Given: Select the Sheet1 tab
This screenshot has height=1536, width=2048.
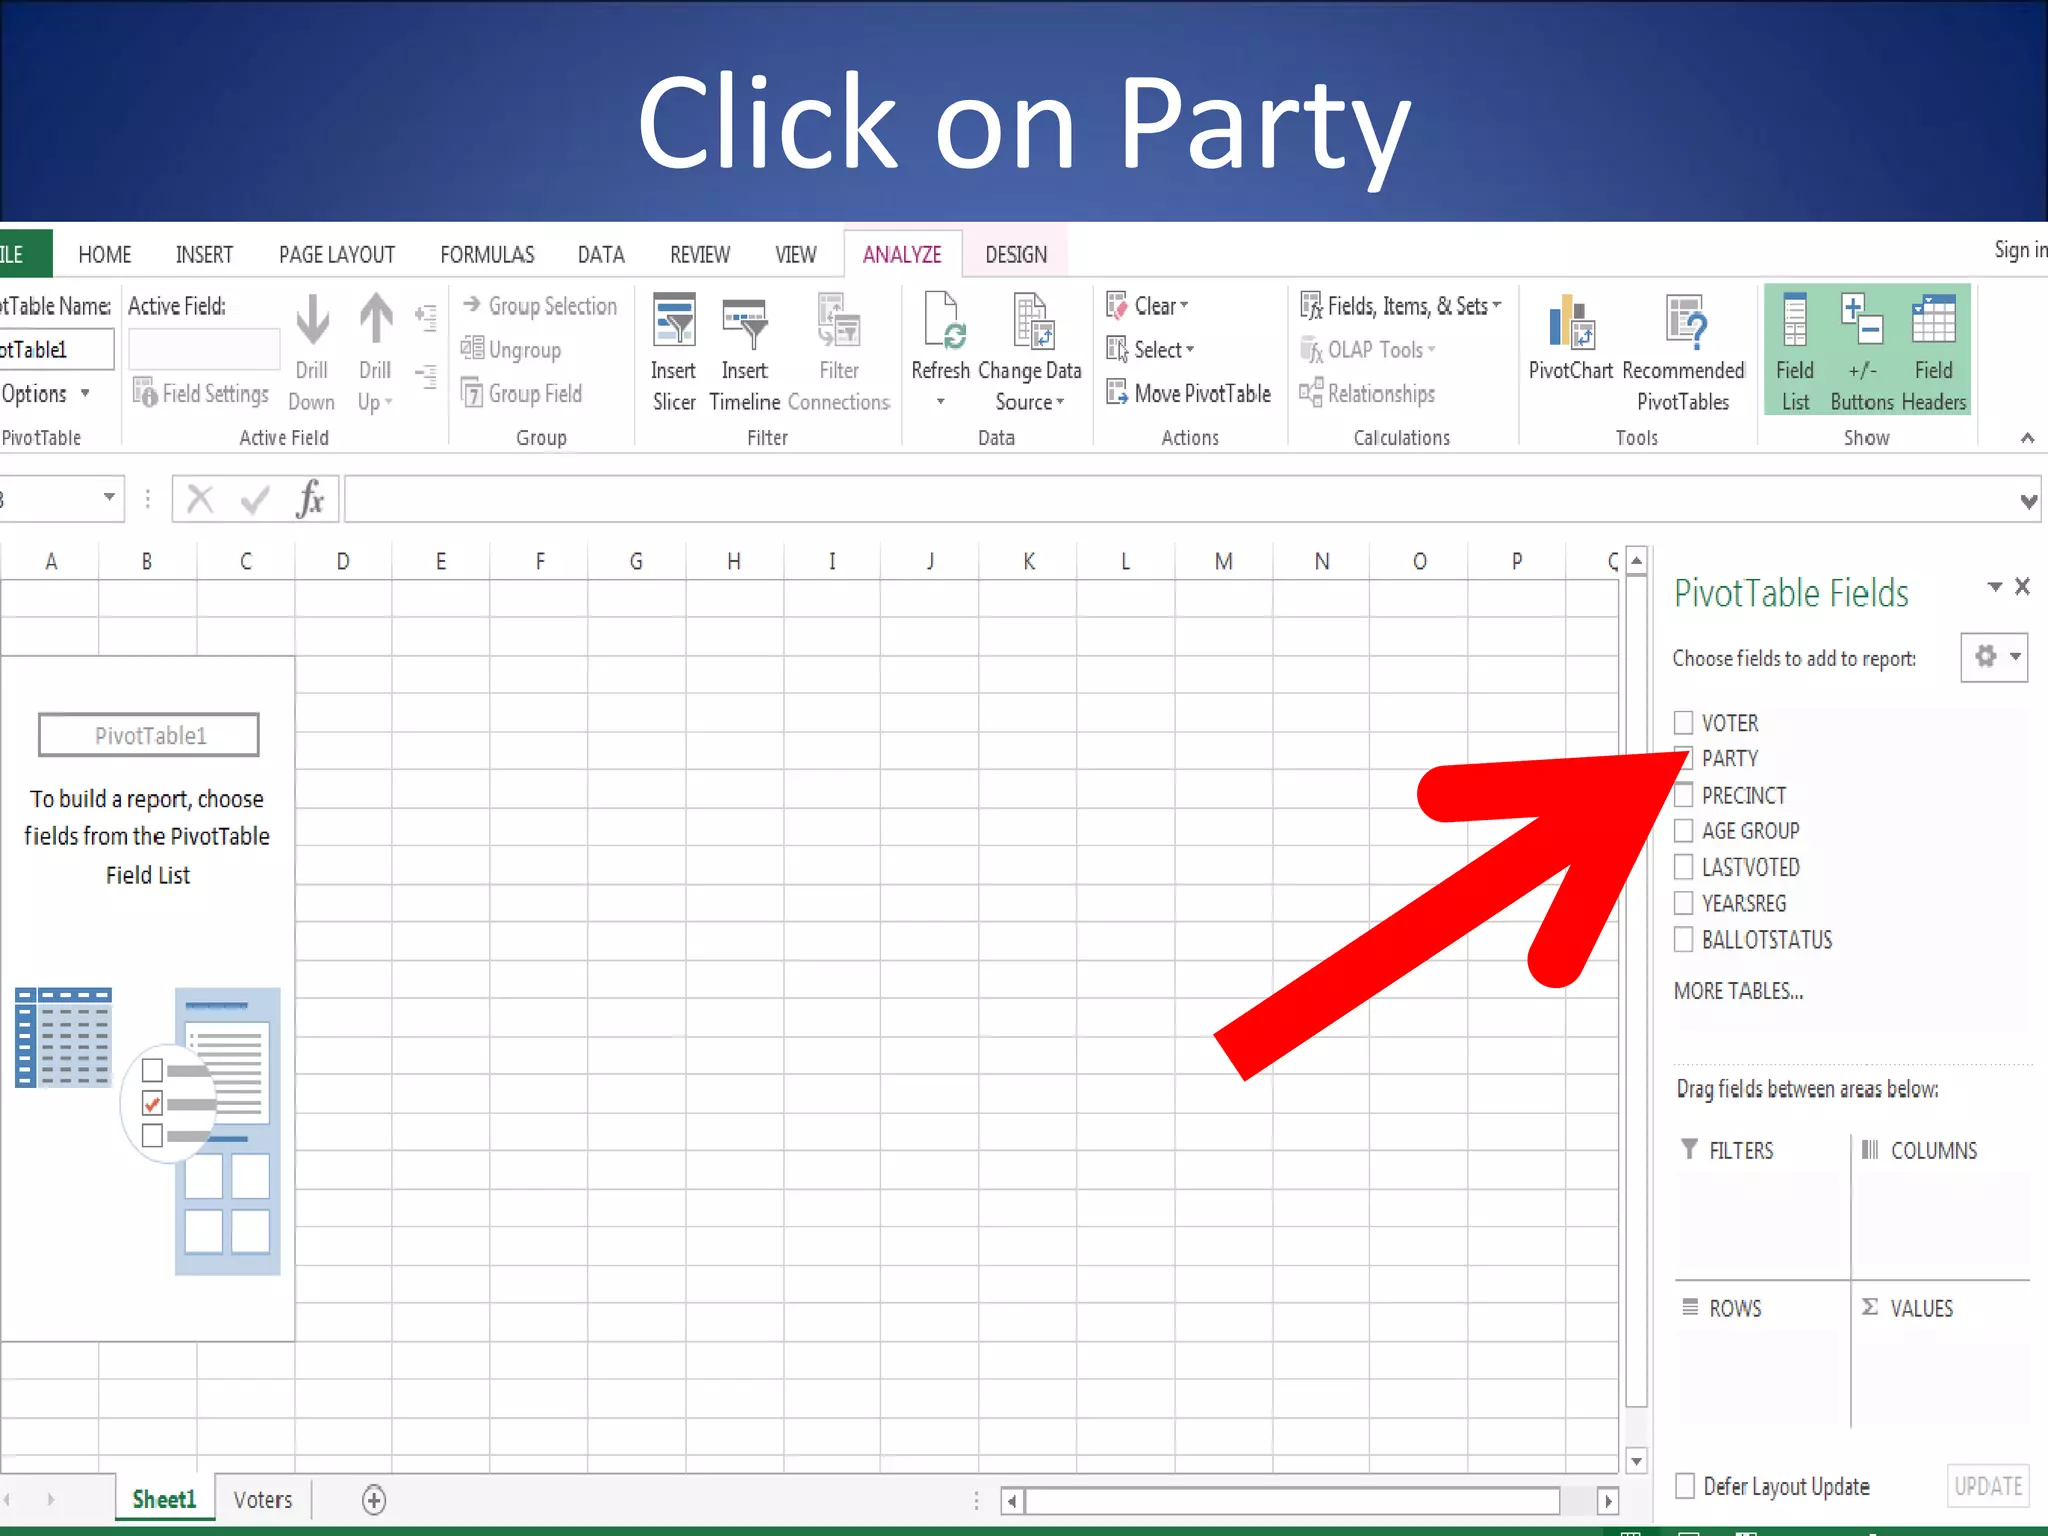Looking at the screenshot, I should (164, 1500).
